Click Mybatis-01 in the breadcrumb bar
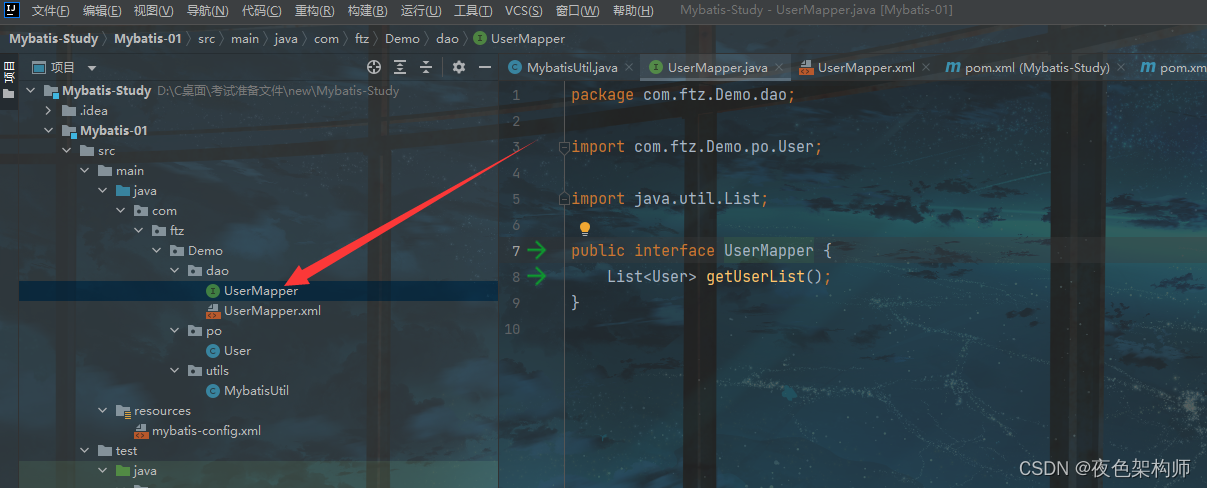 tap(147, 39)
